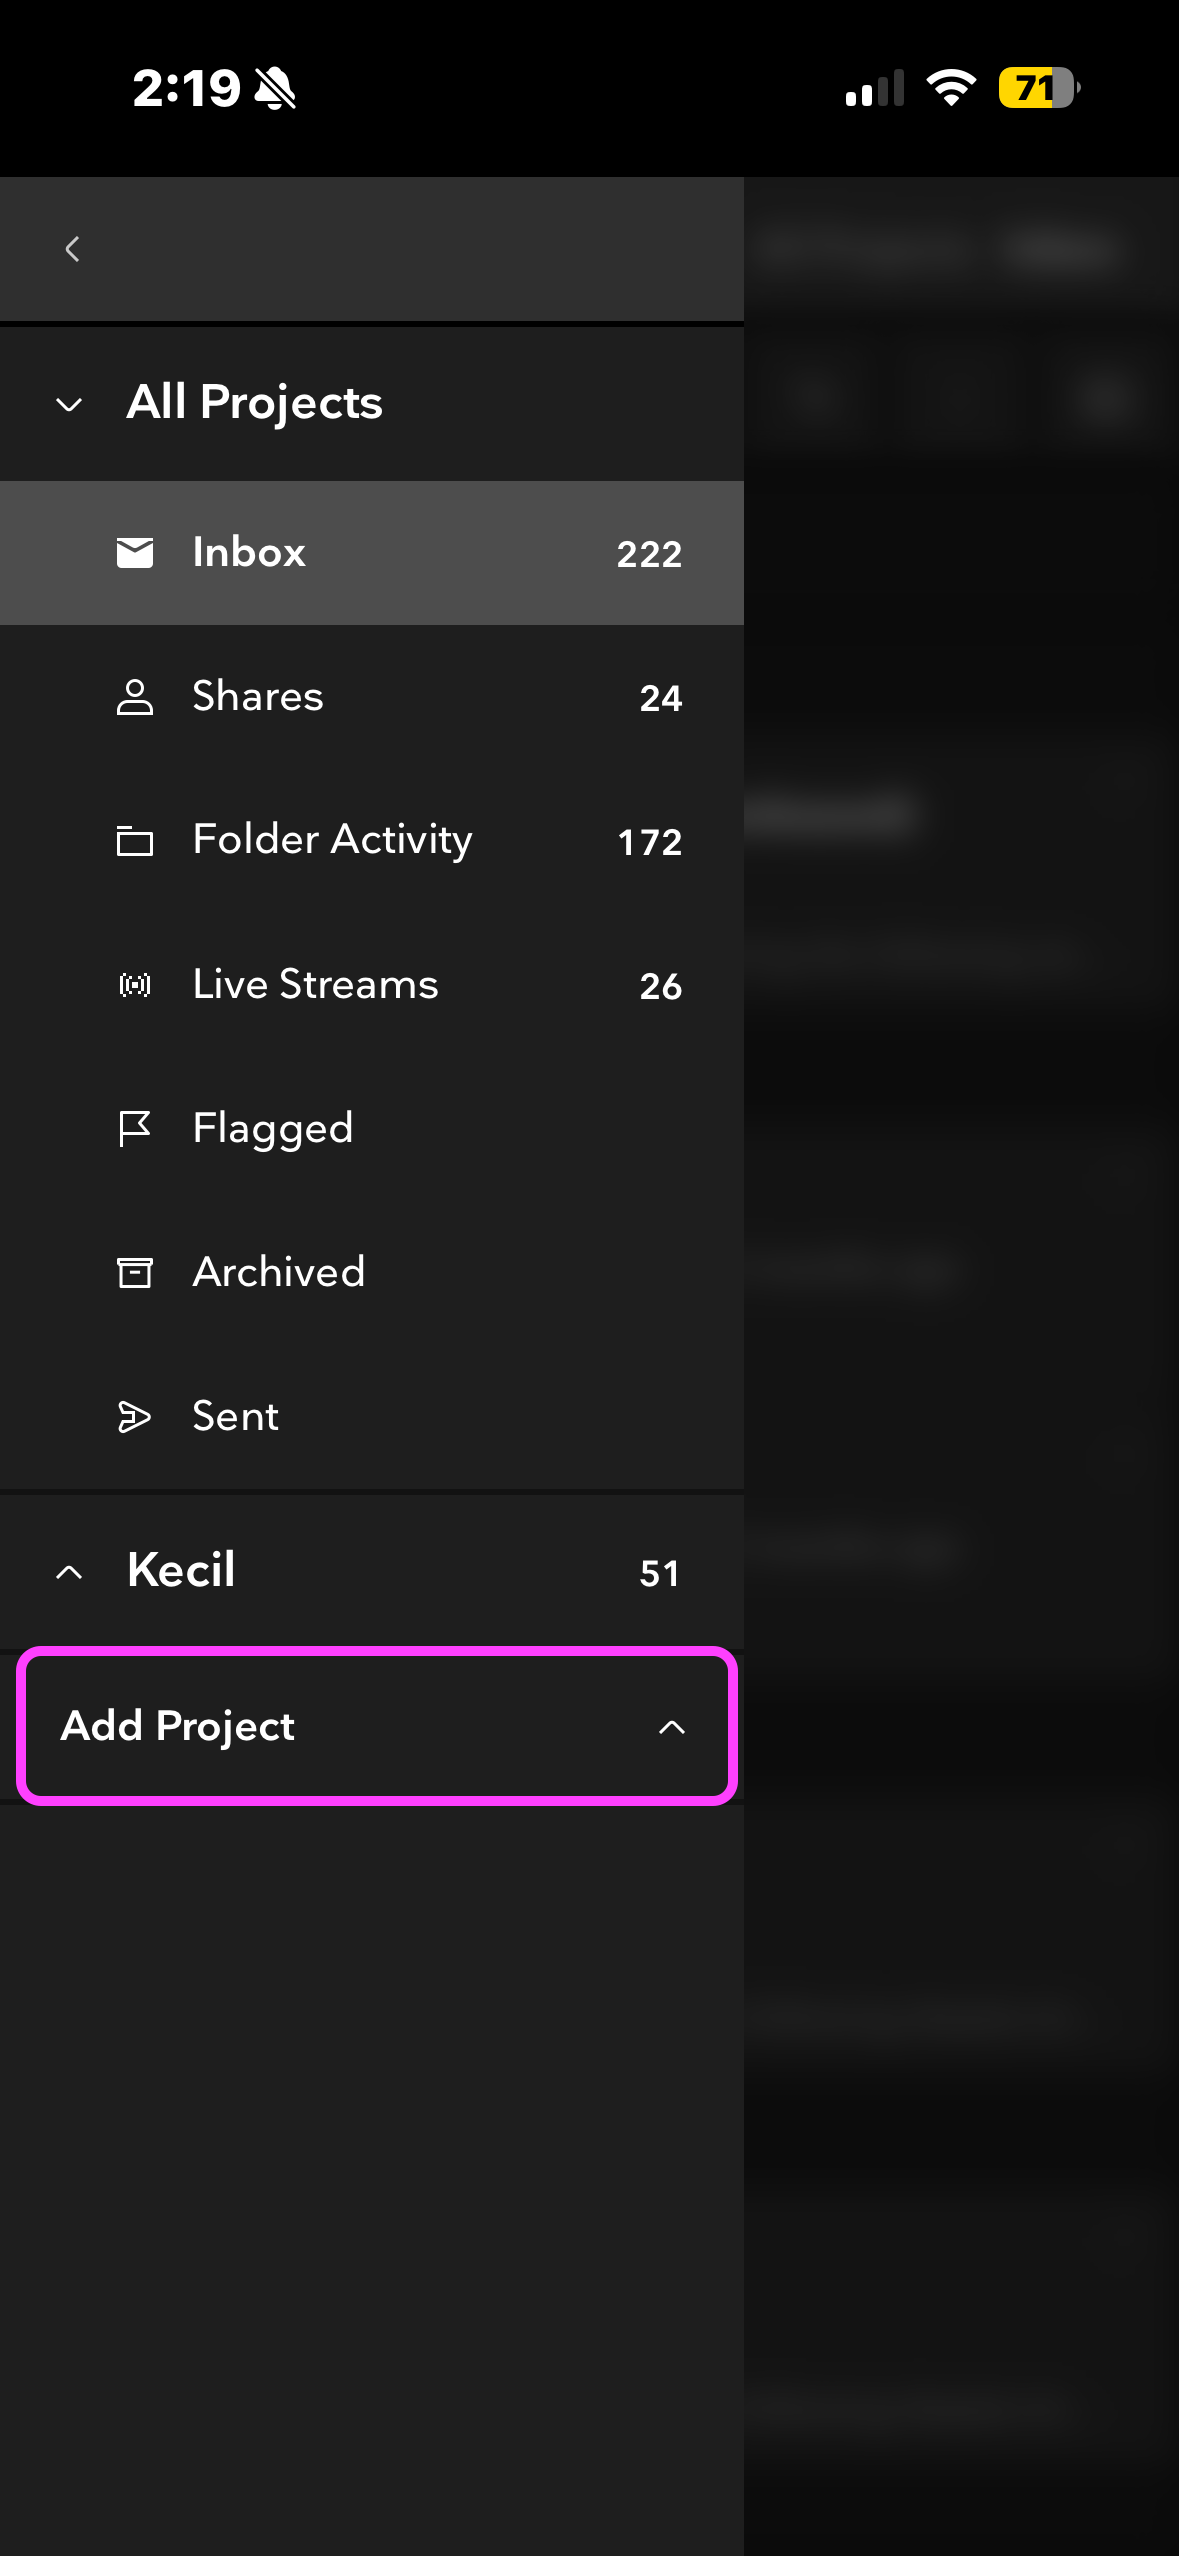Click the Add Project button
Screen dimensions: 1179x2556
point(178,1726)
